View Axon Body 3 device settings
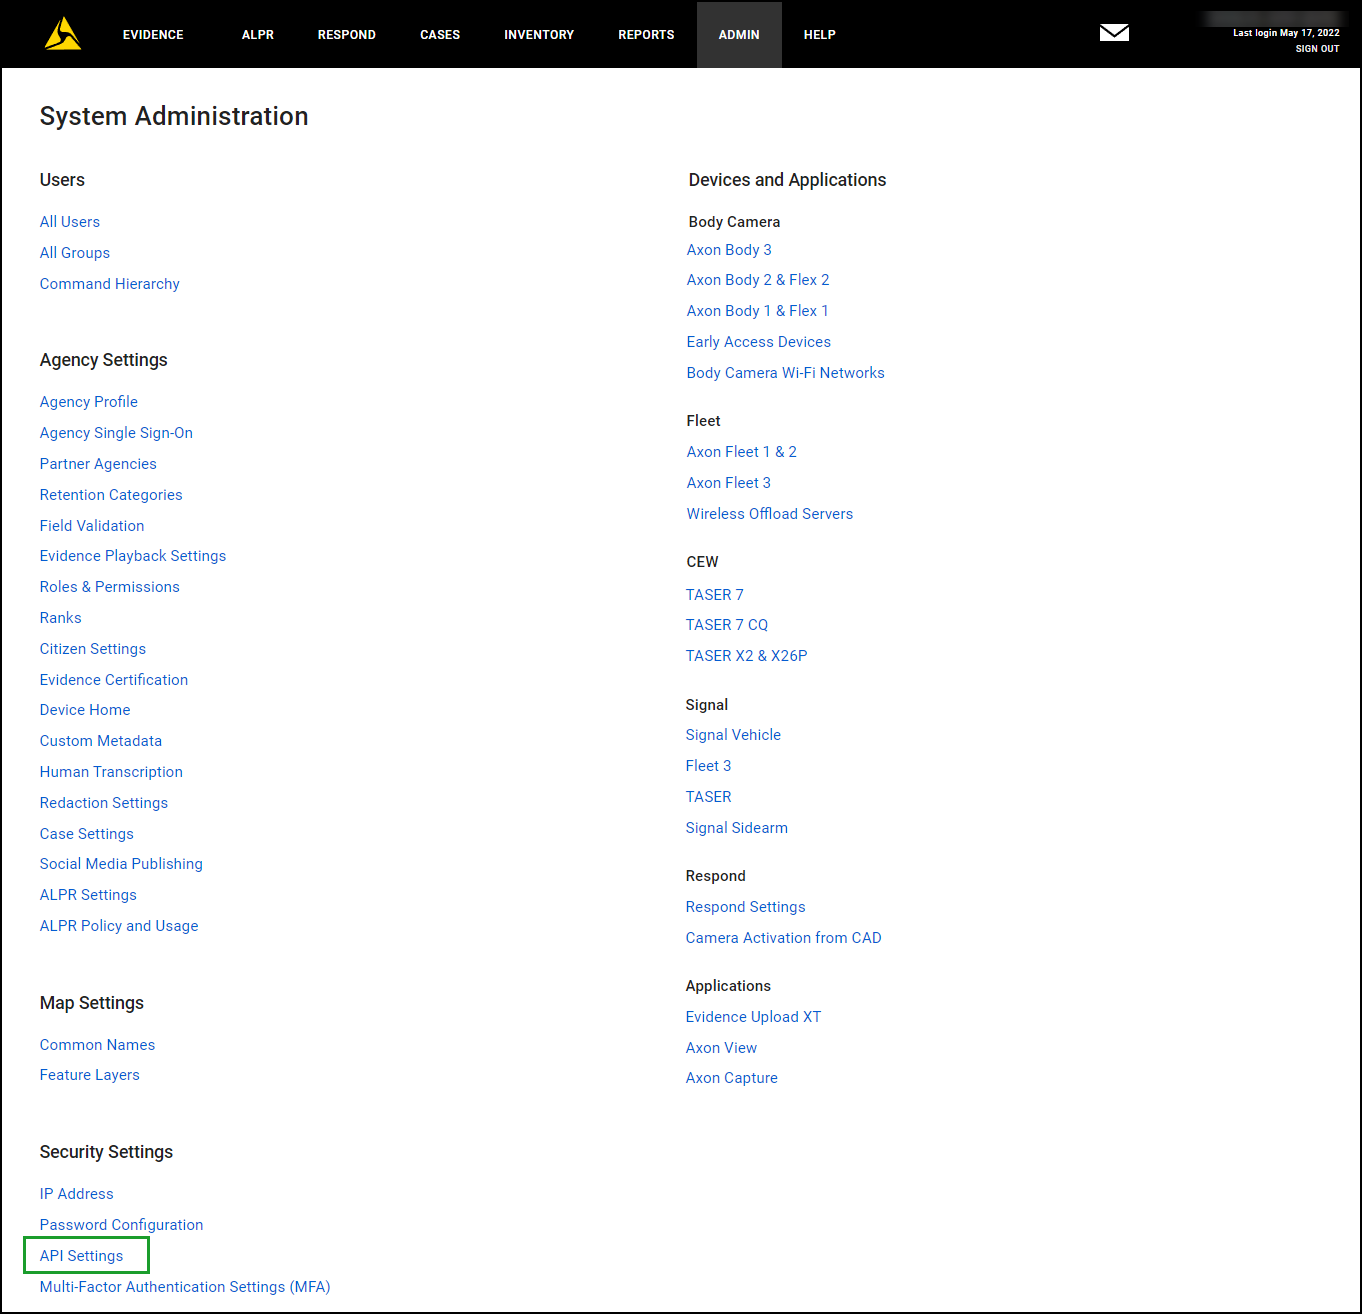This screenshot has width=1362, height=1314. click(x=728, y=249)
